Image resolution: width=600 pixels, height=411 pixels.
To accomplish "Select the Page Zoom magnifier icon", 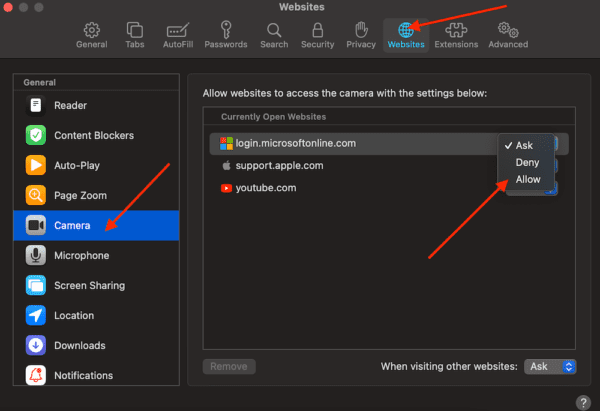I will point(36,195).
